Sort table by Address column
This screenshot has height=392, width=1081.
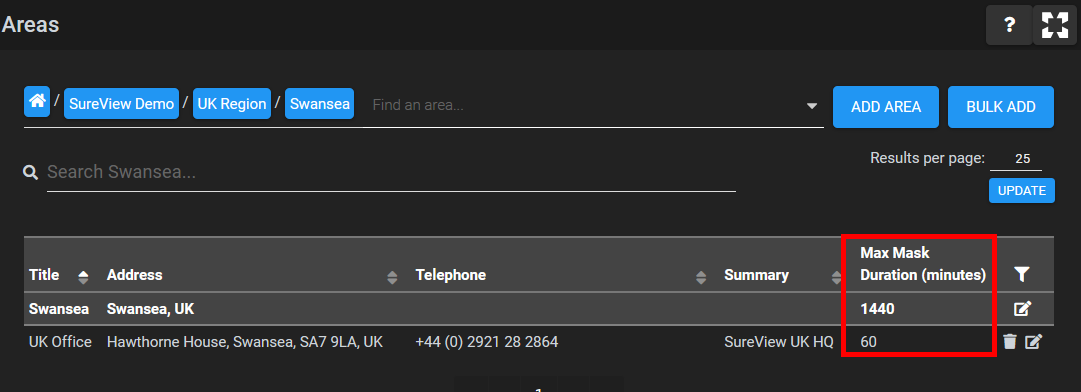click(x=392, y=277)
